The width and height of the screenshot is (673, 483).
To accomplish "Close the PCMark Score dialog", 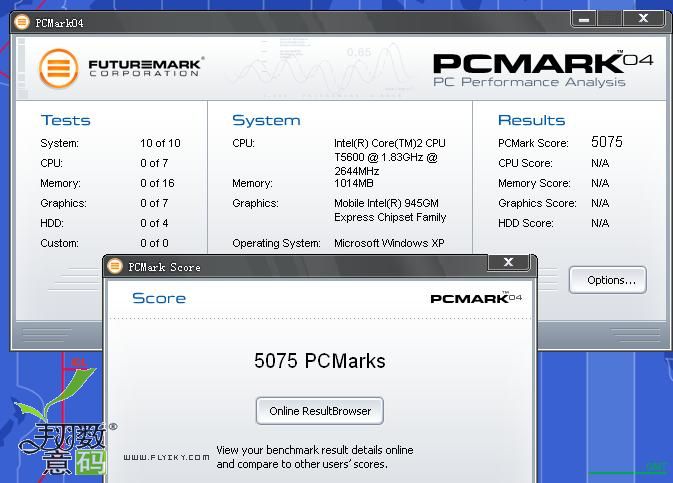I will click(508, 262).
